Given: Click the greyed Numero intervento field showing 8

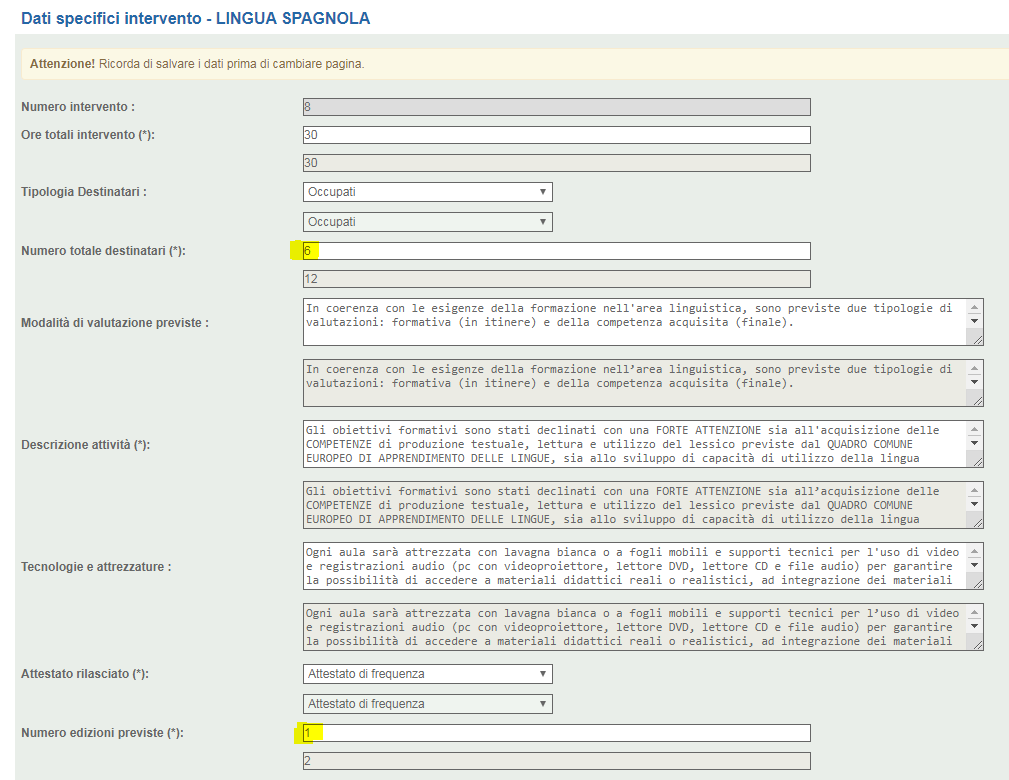Looking at the screenshot, I should click(556, 107).
